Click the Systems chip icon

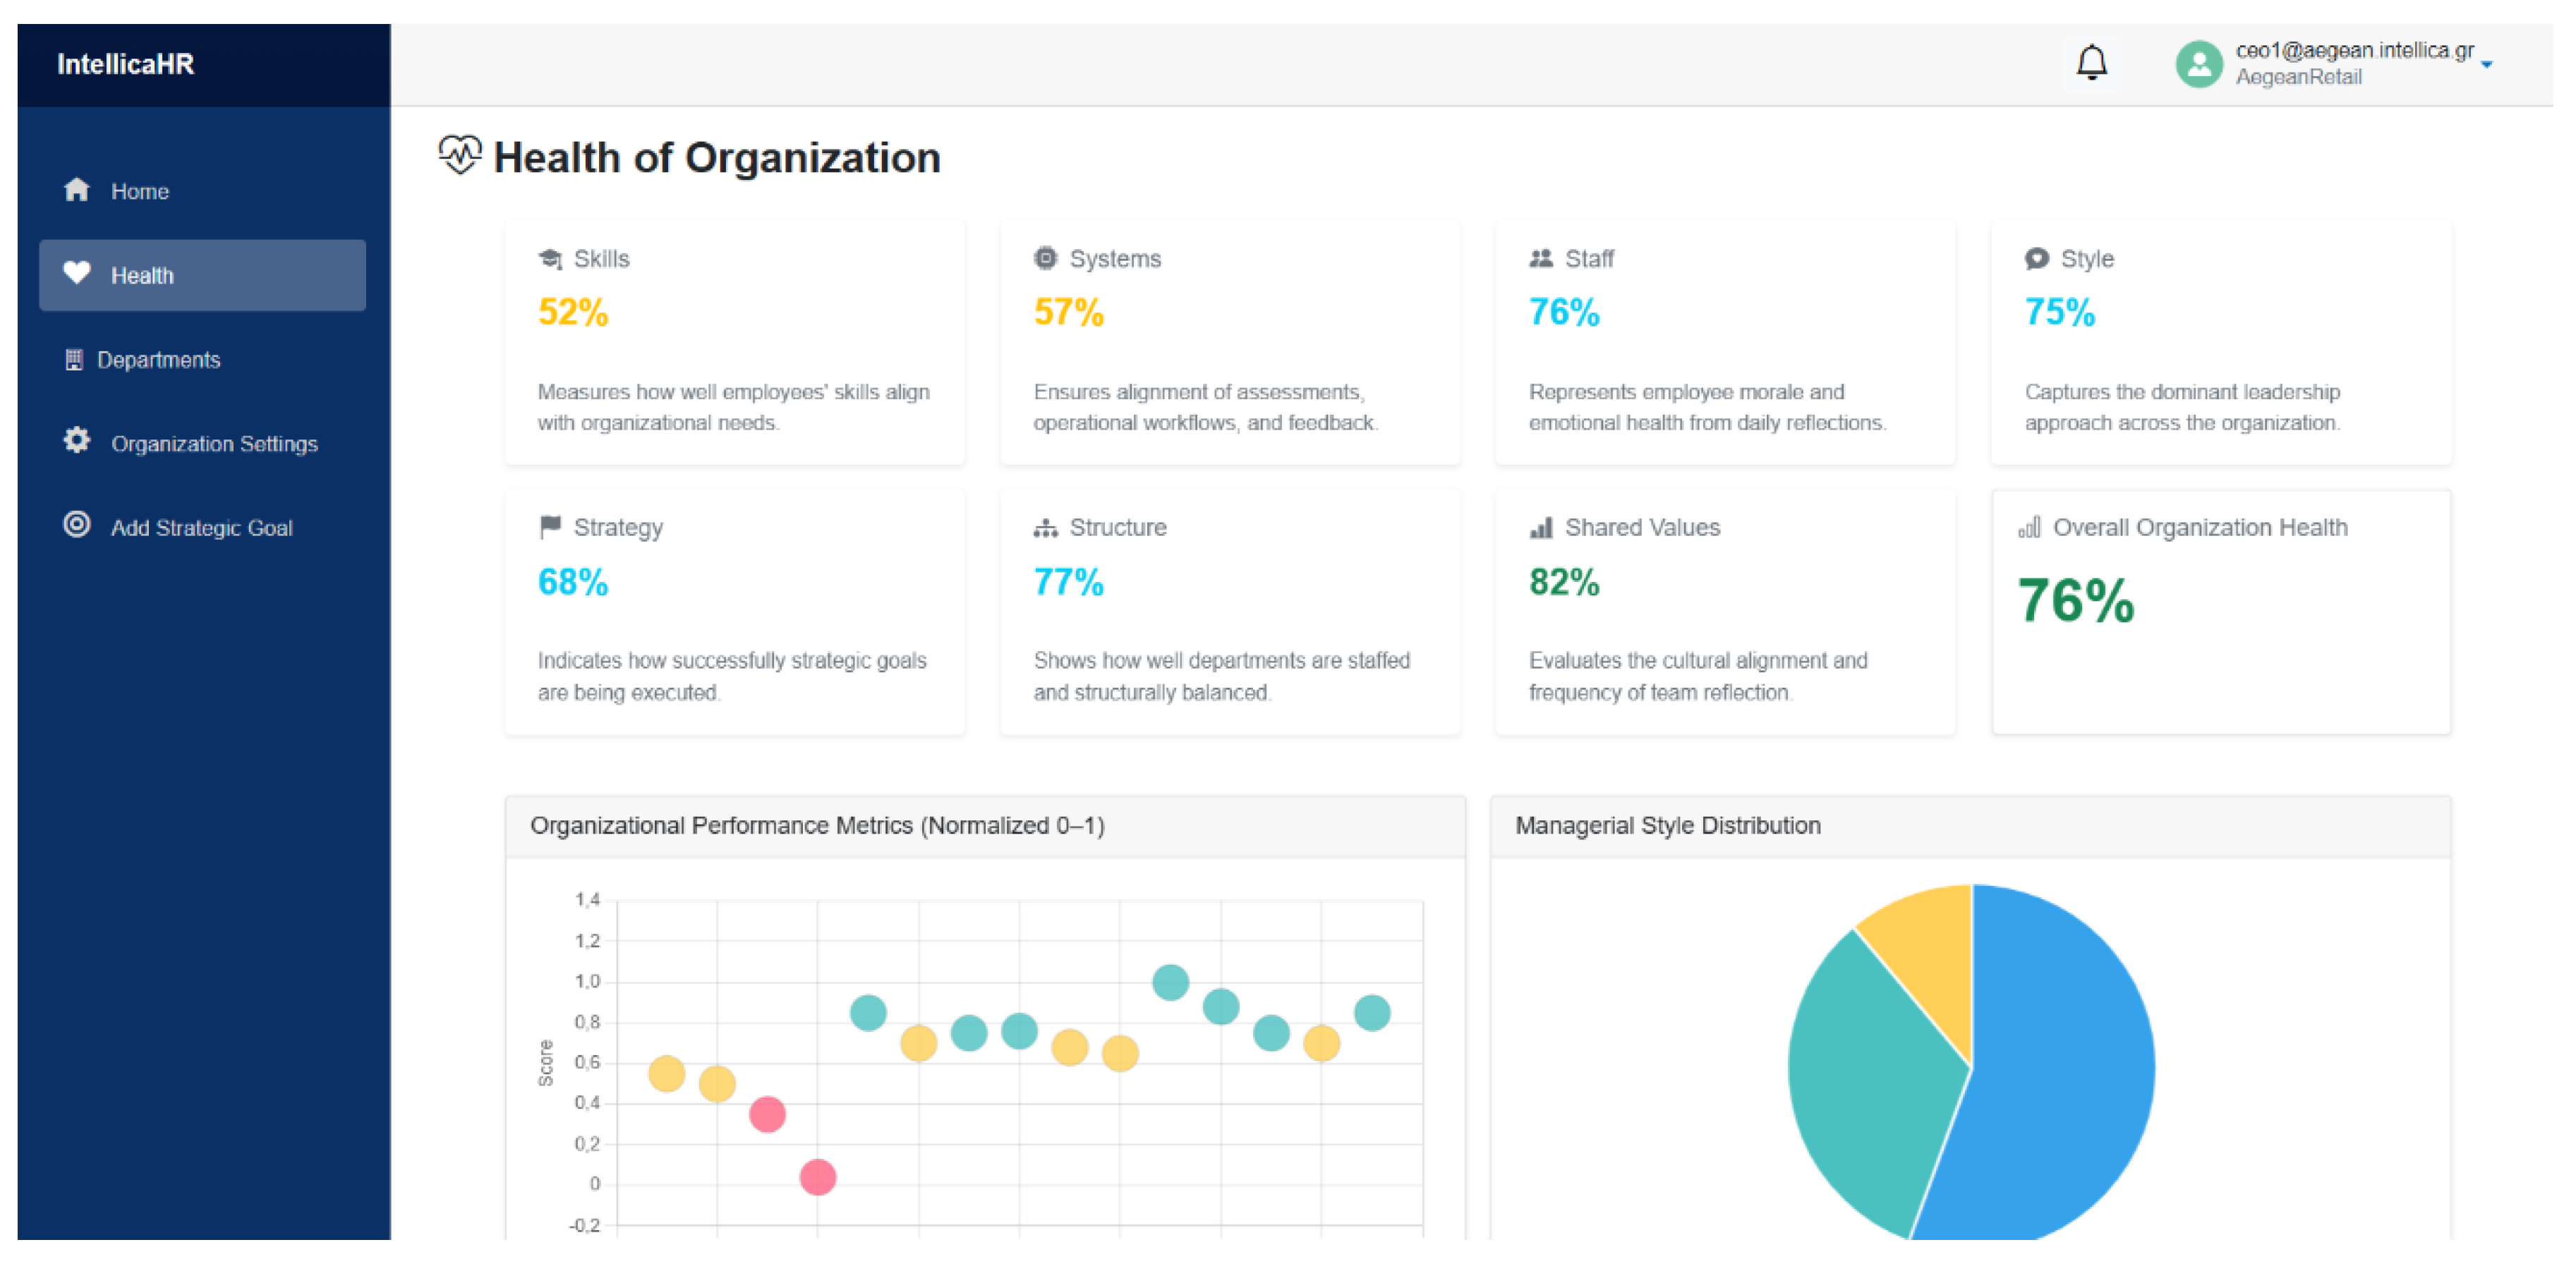click(1045, 258)
